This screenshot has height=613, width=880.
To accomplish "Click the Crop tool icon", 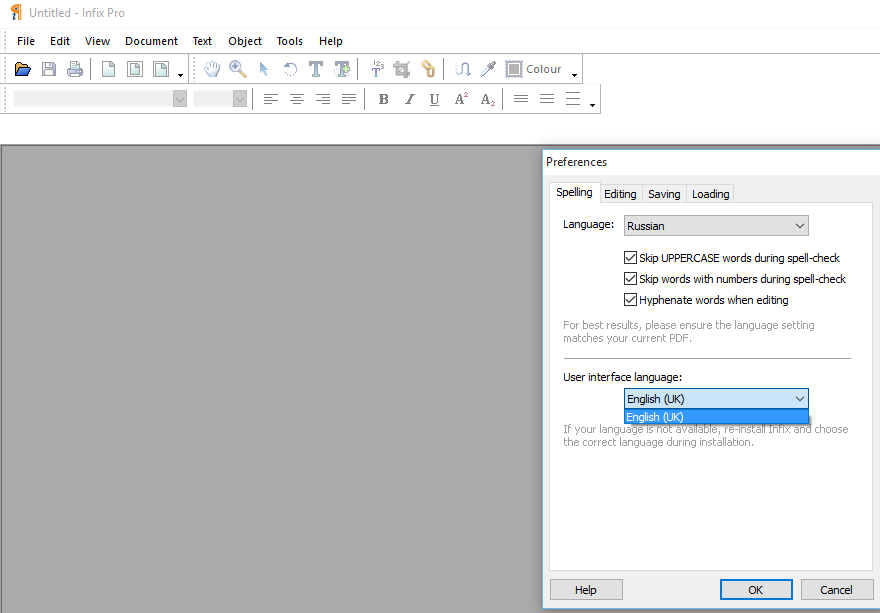I will [402, 69].
